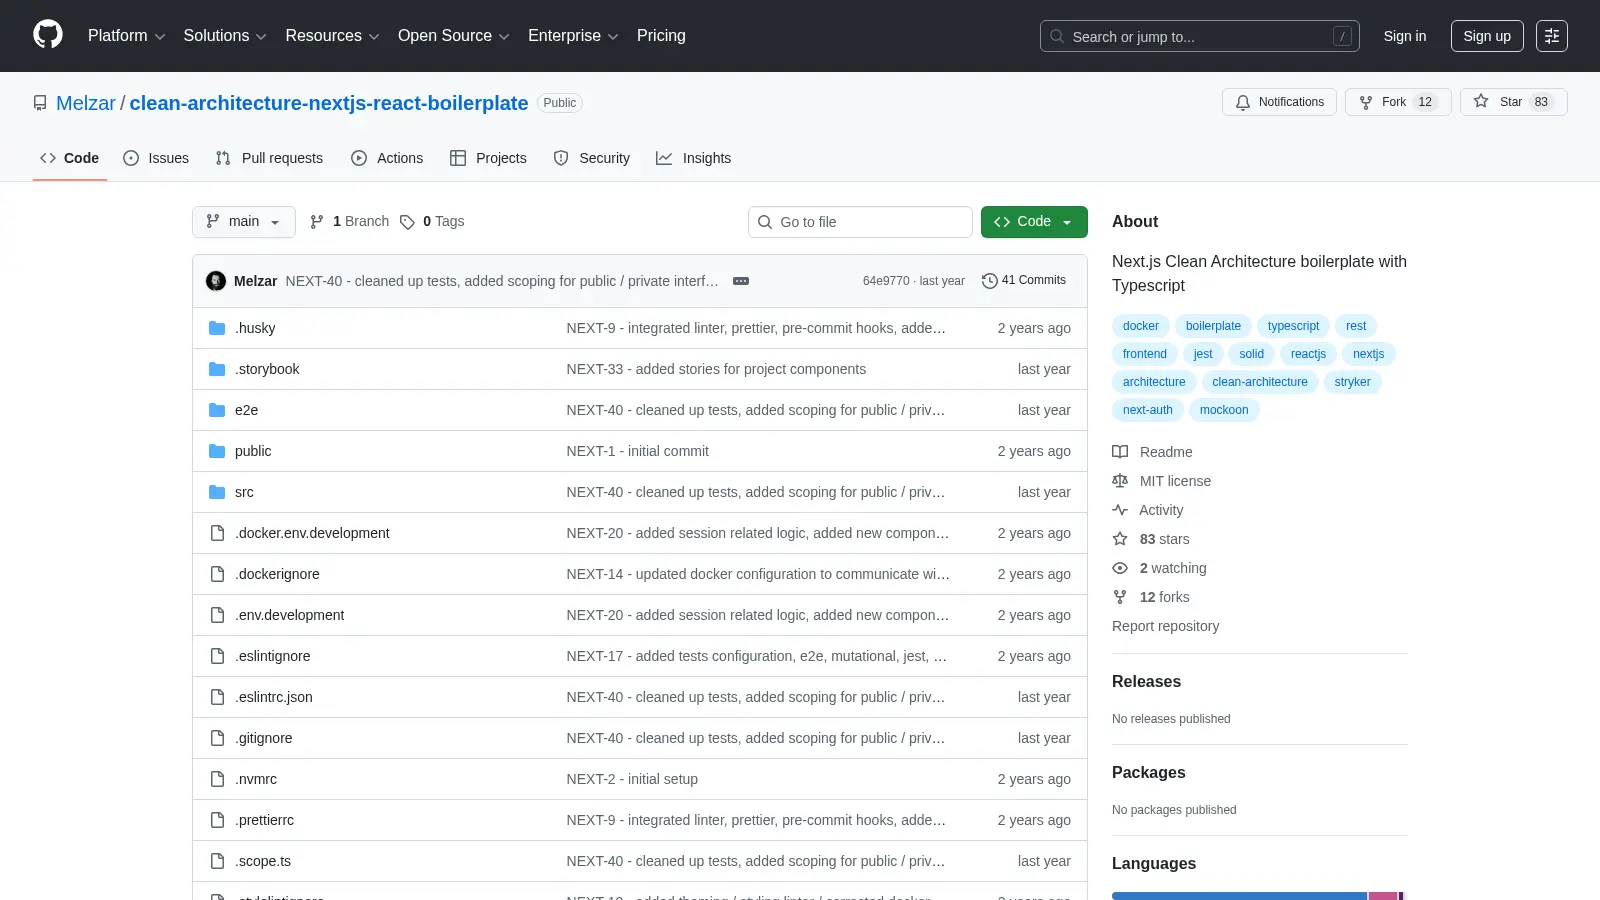The width and height of the screenshot is (1600, 900).
Task: Click the languages breakdown color bar
Action: click(x=1259, y=896)
